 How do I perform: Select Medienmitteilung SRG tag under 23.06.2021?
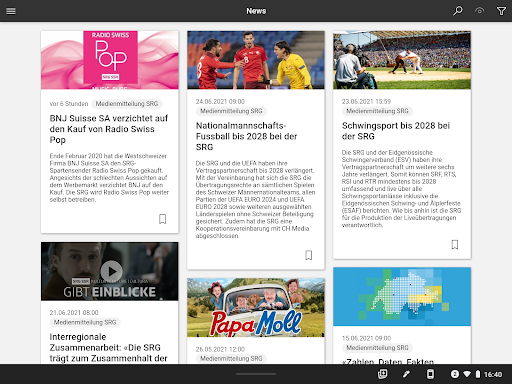[377, 111]
